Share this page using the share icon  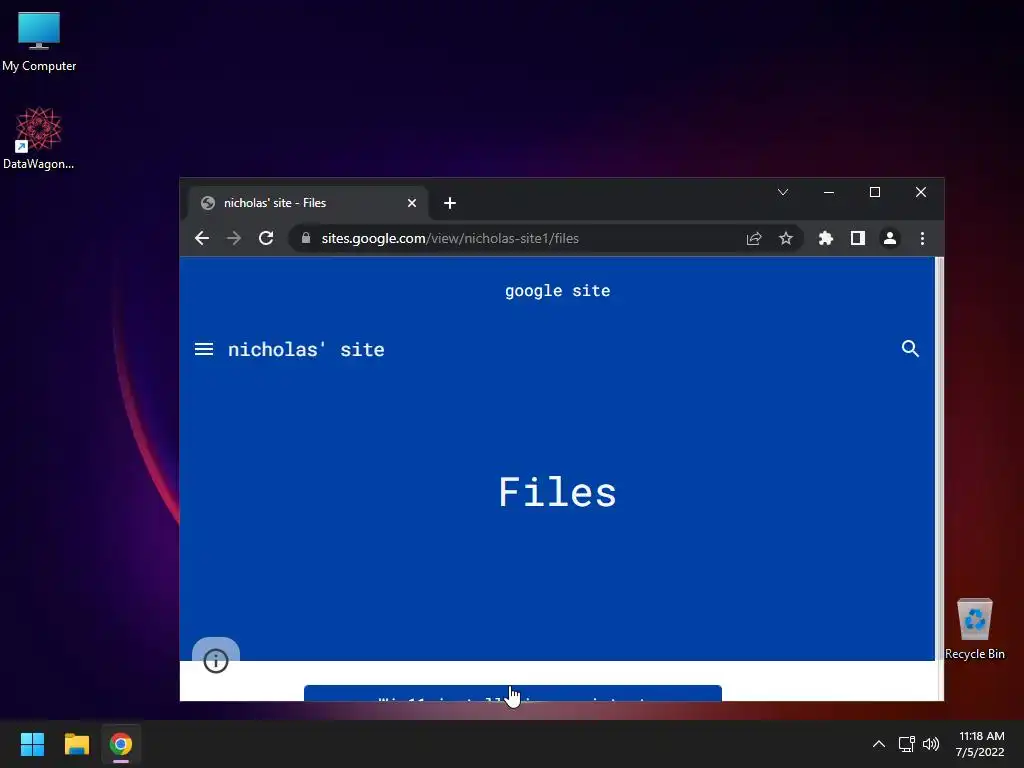tap(754, 238)
